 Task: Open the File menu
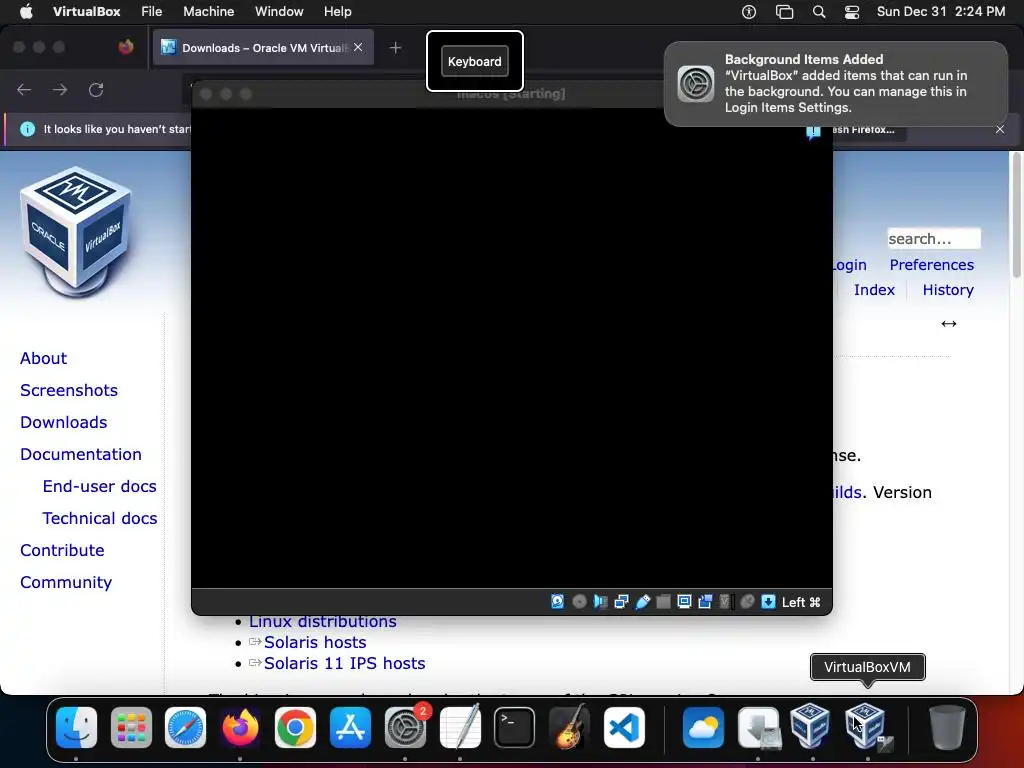[x=152, y=11]
